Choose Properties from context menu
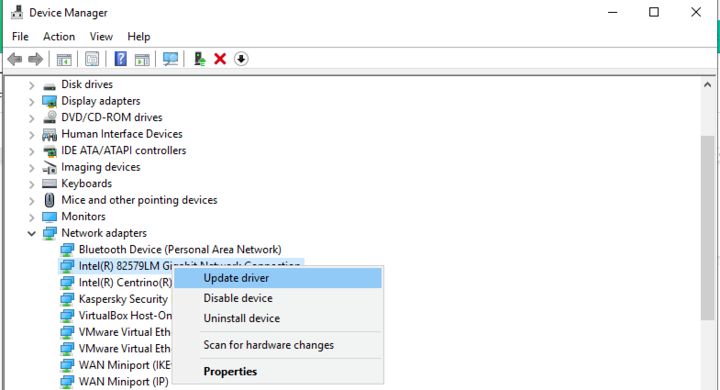 [278, 371]
